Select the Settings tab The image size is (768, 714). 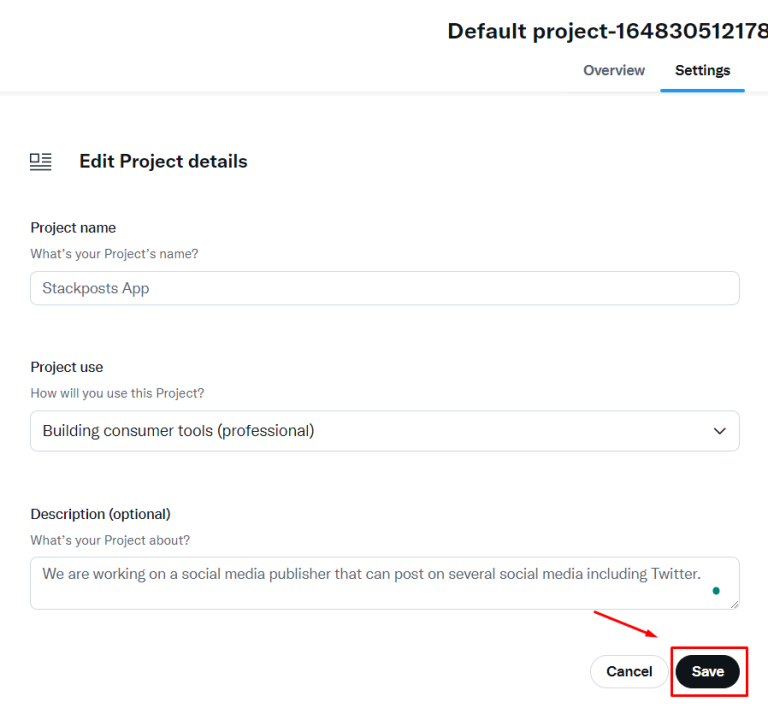pyautogui.click(x=702, y=71)
